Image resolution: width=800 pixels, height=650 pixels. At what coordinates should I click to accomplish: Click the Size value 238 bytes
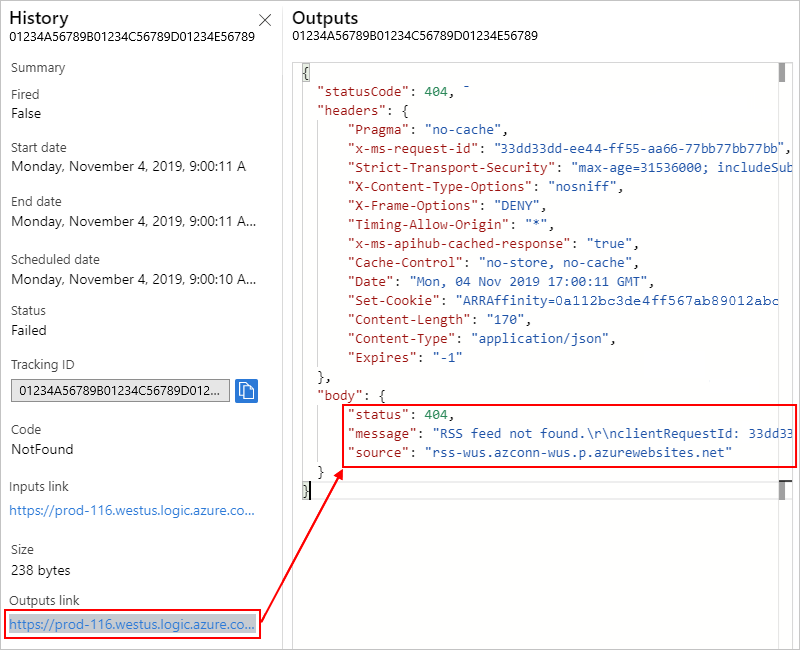click(x=41, y=570)
